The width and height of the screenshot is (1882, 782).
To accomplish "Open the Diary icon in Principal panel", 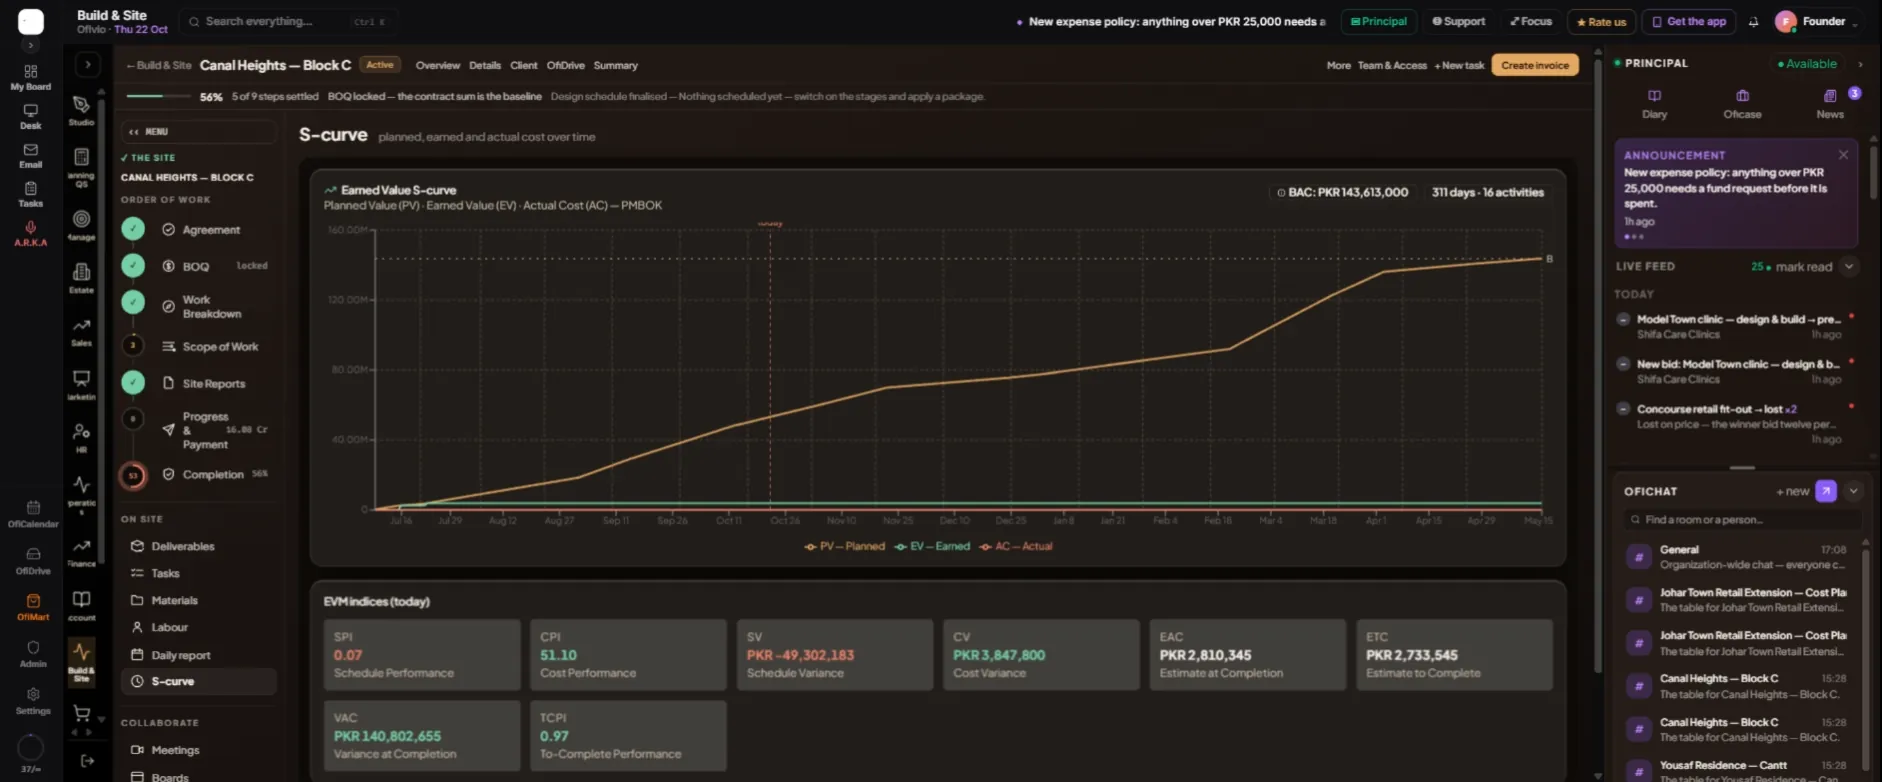I will point(1654,103).
